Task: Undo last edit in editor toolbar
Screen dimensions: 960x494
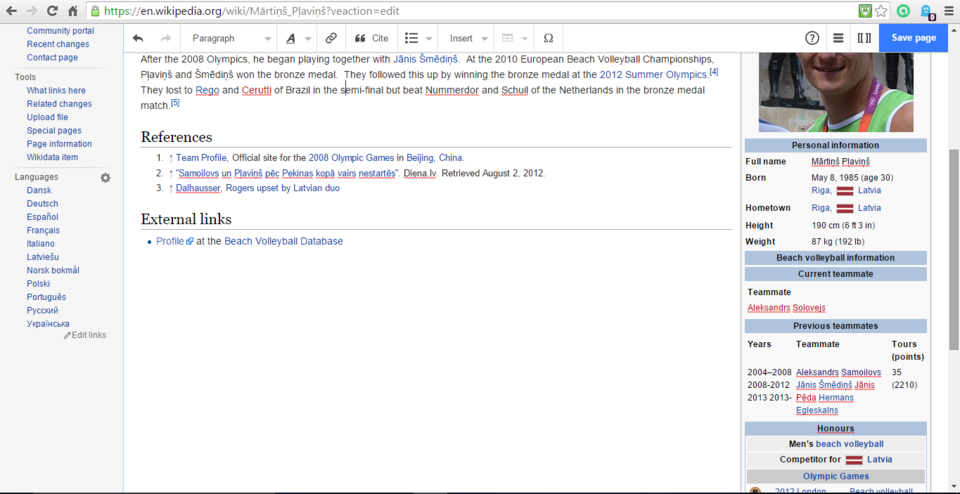Action: tap(138, 38)
